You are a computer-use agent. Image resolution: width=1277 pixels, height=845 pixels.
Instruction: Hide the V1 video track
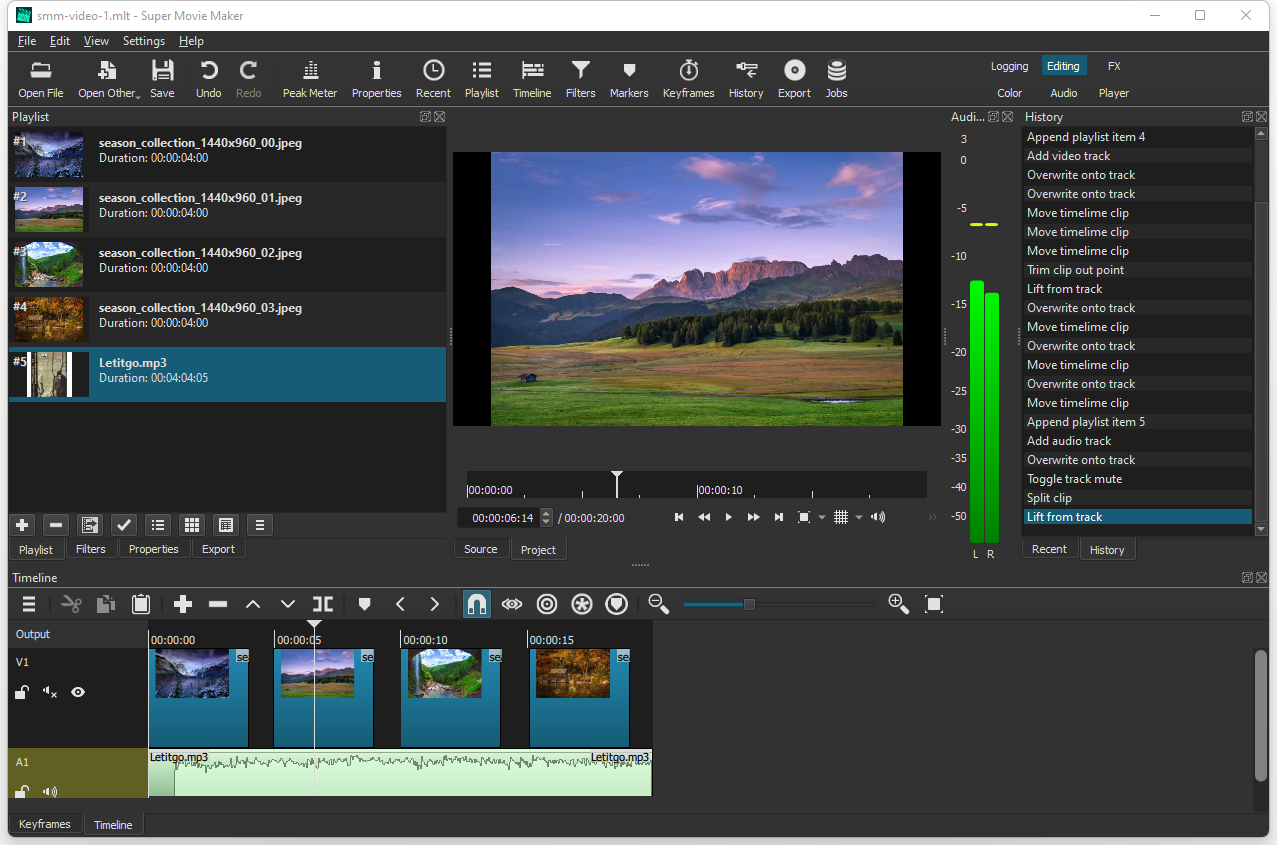(78, 692)
